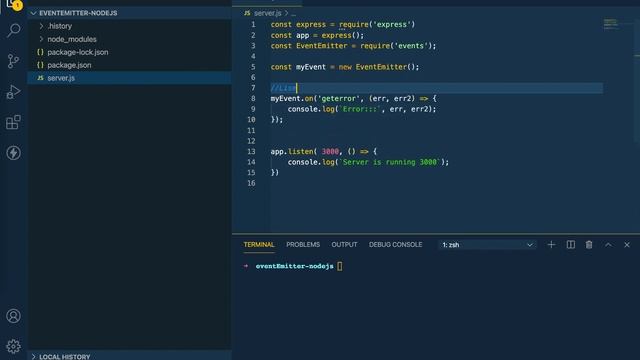
Task: Click the terminal prompt input area
Action: (x=340, y=266)
